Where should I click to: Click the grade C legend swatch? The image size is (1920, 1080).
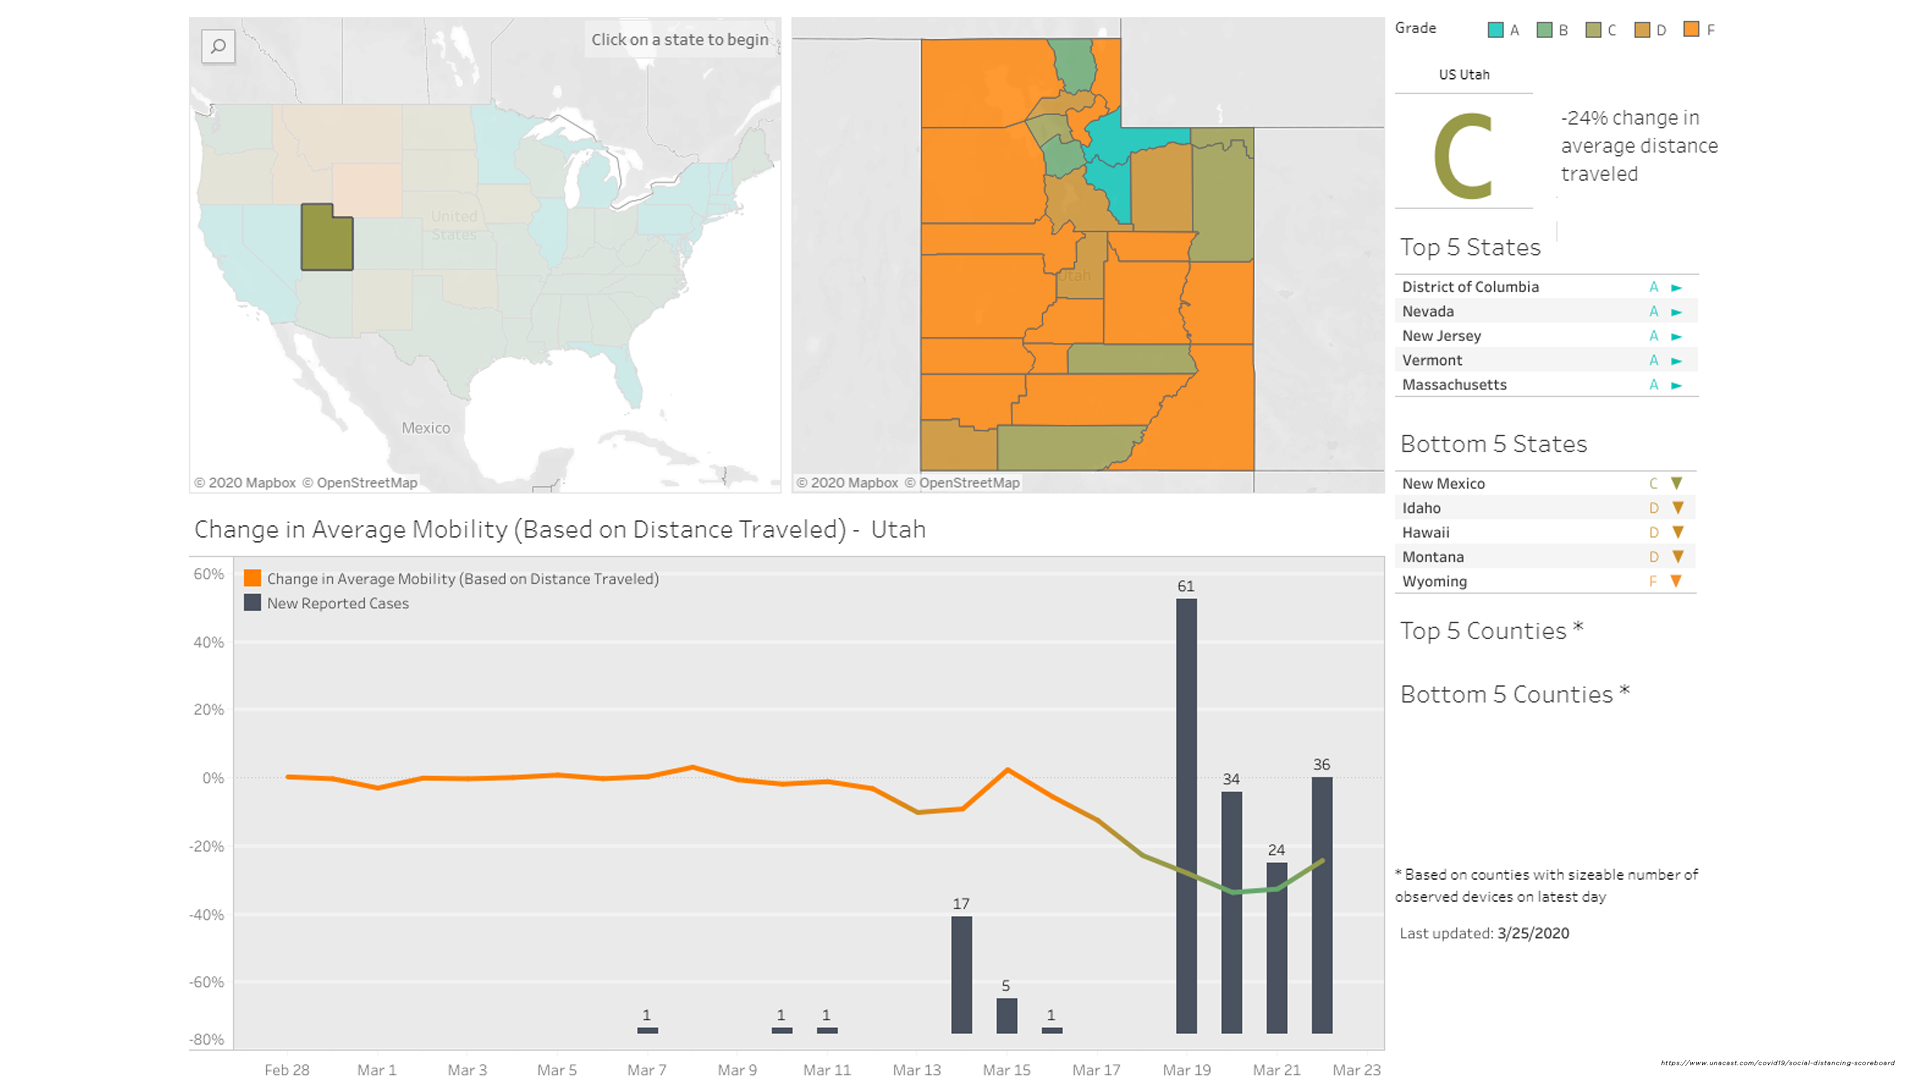point(1593,30)
